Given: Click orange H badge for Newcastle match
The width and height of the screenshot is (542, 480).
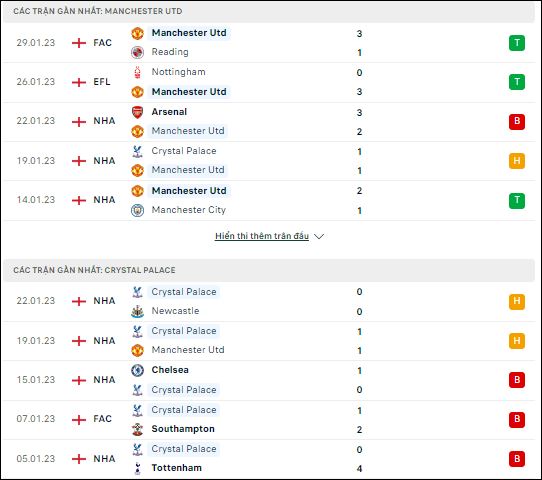Looking at the screenshot, I should click(517, 301).
